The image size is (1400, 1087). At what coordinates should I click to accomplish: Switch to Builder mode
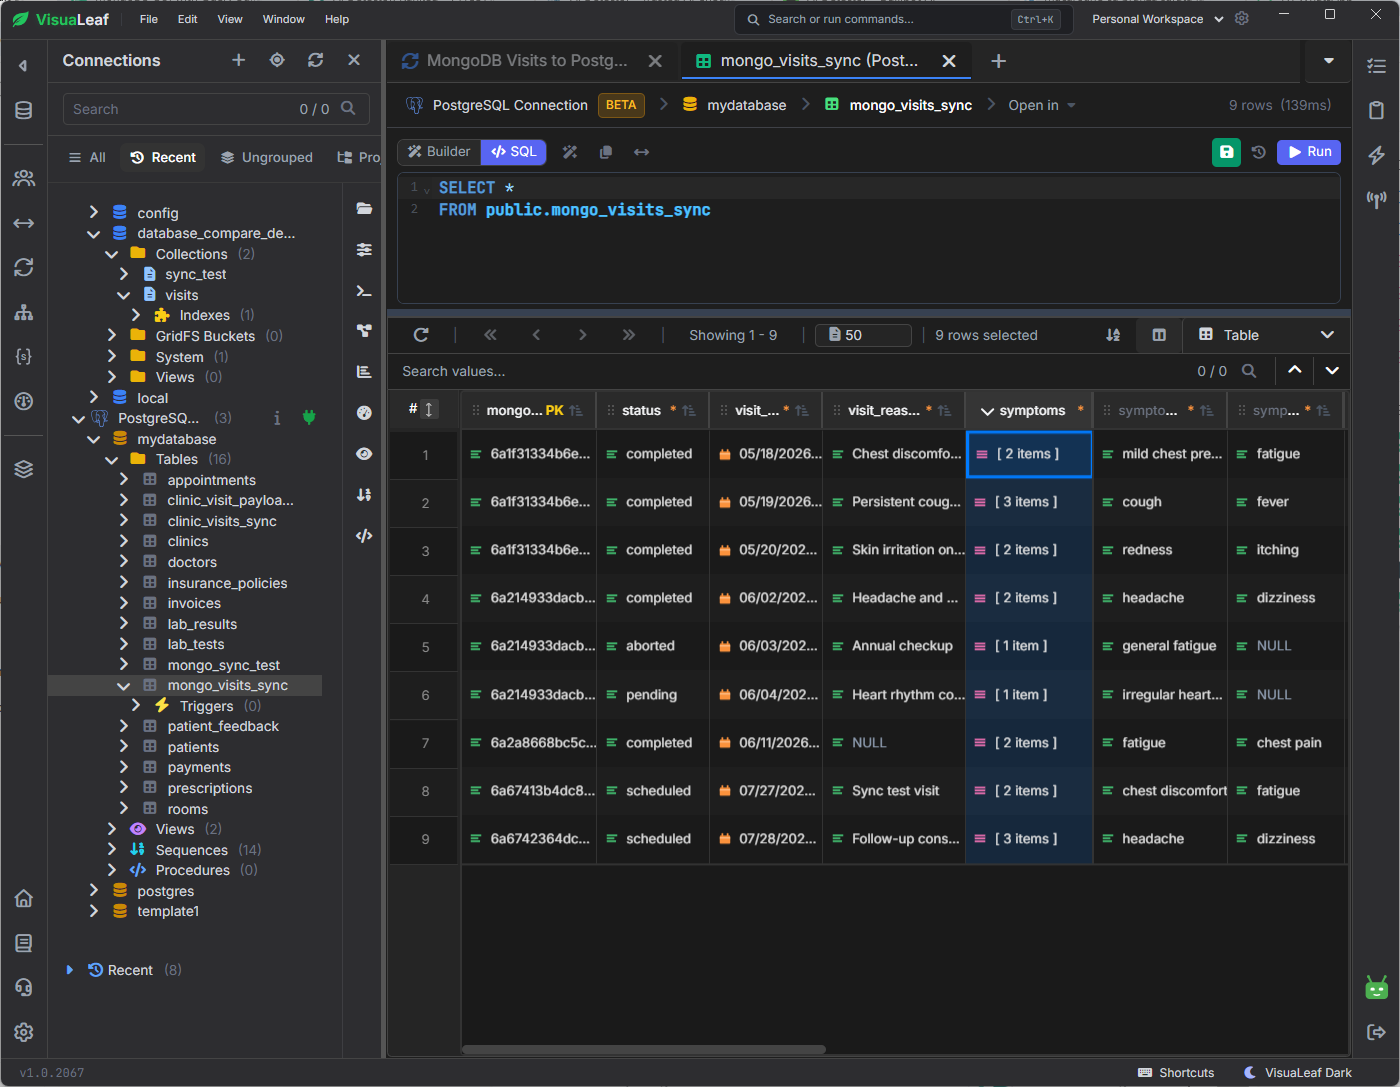(439, 152)
